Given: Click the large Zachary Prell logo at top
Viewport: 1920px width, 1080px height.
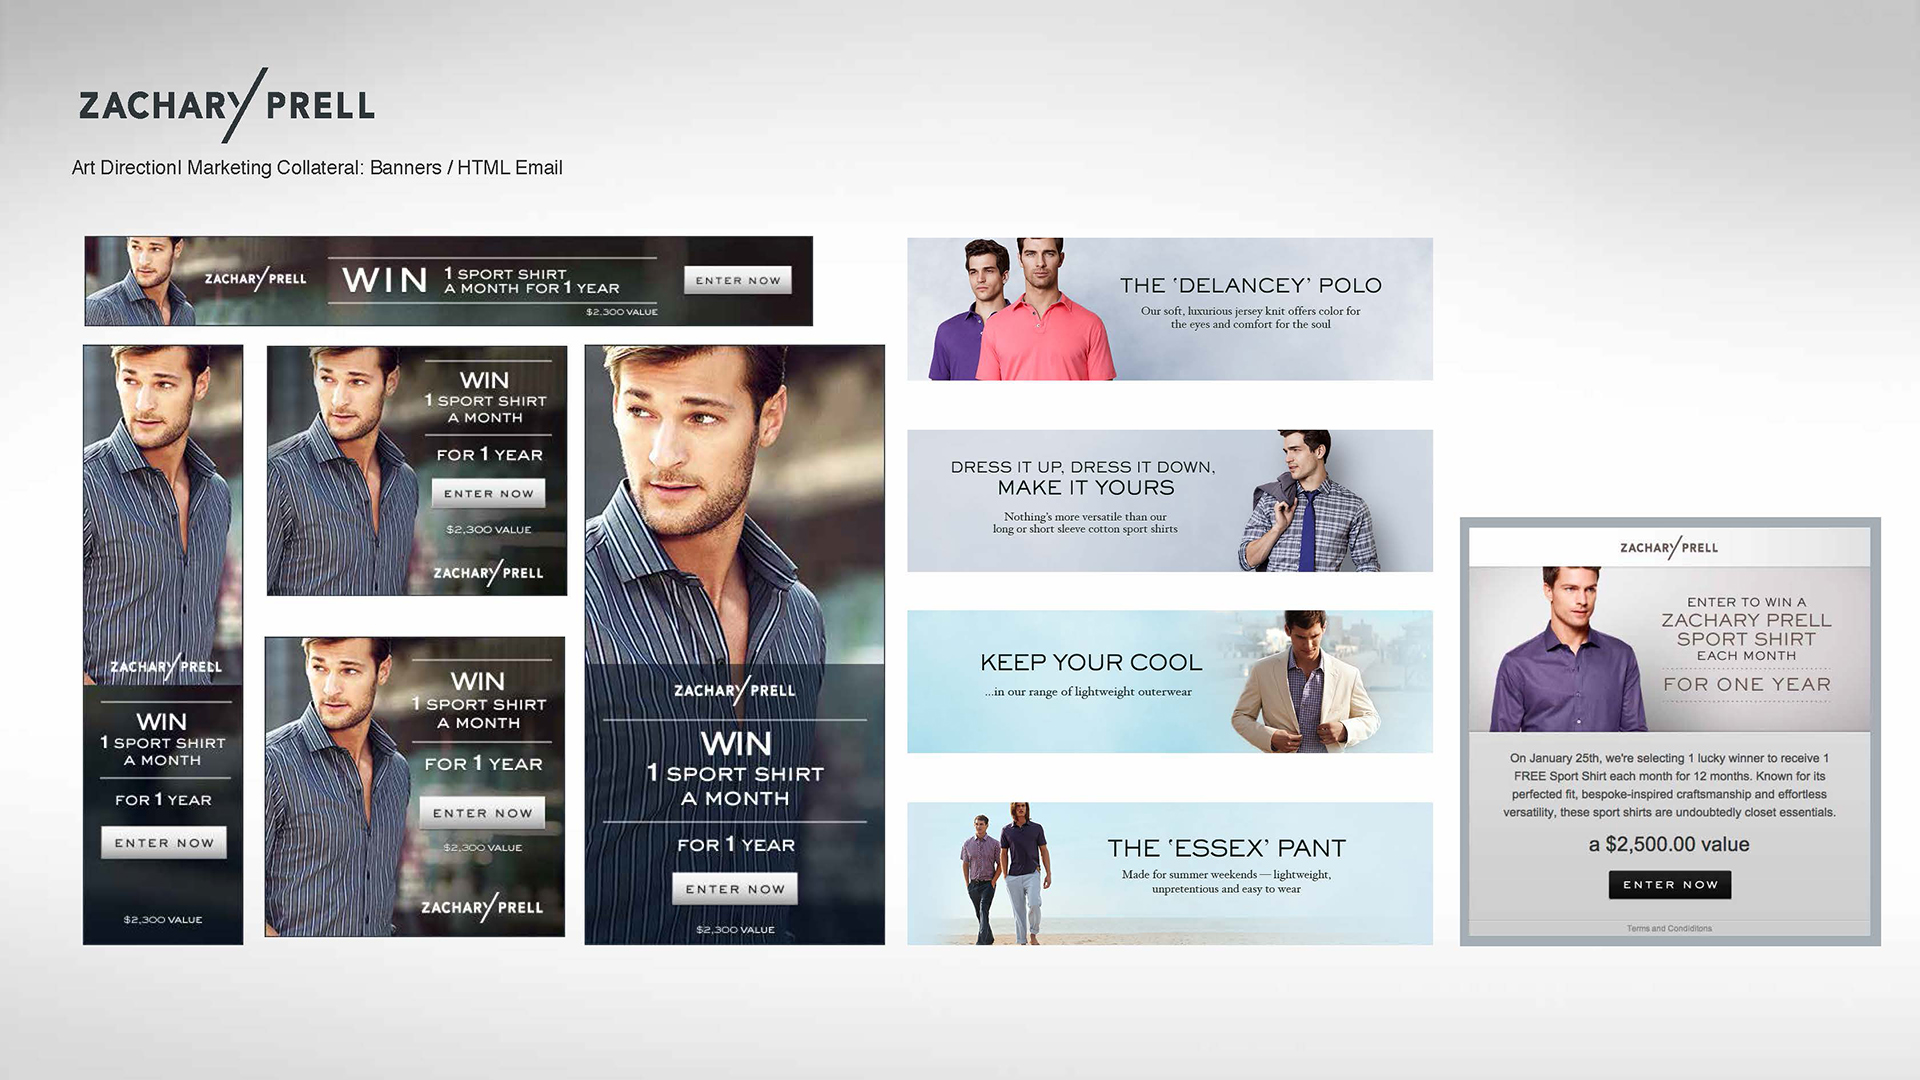Looking at the screenshot, I should [x=227, y=105].
